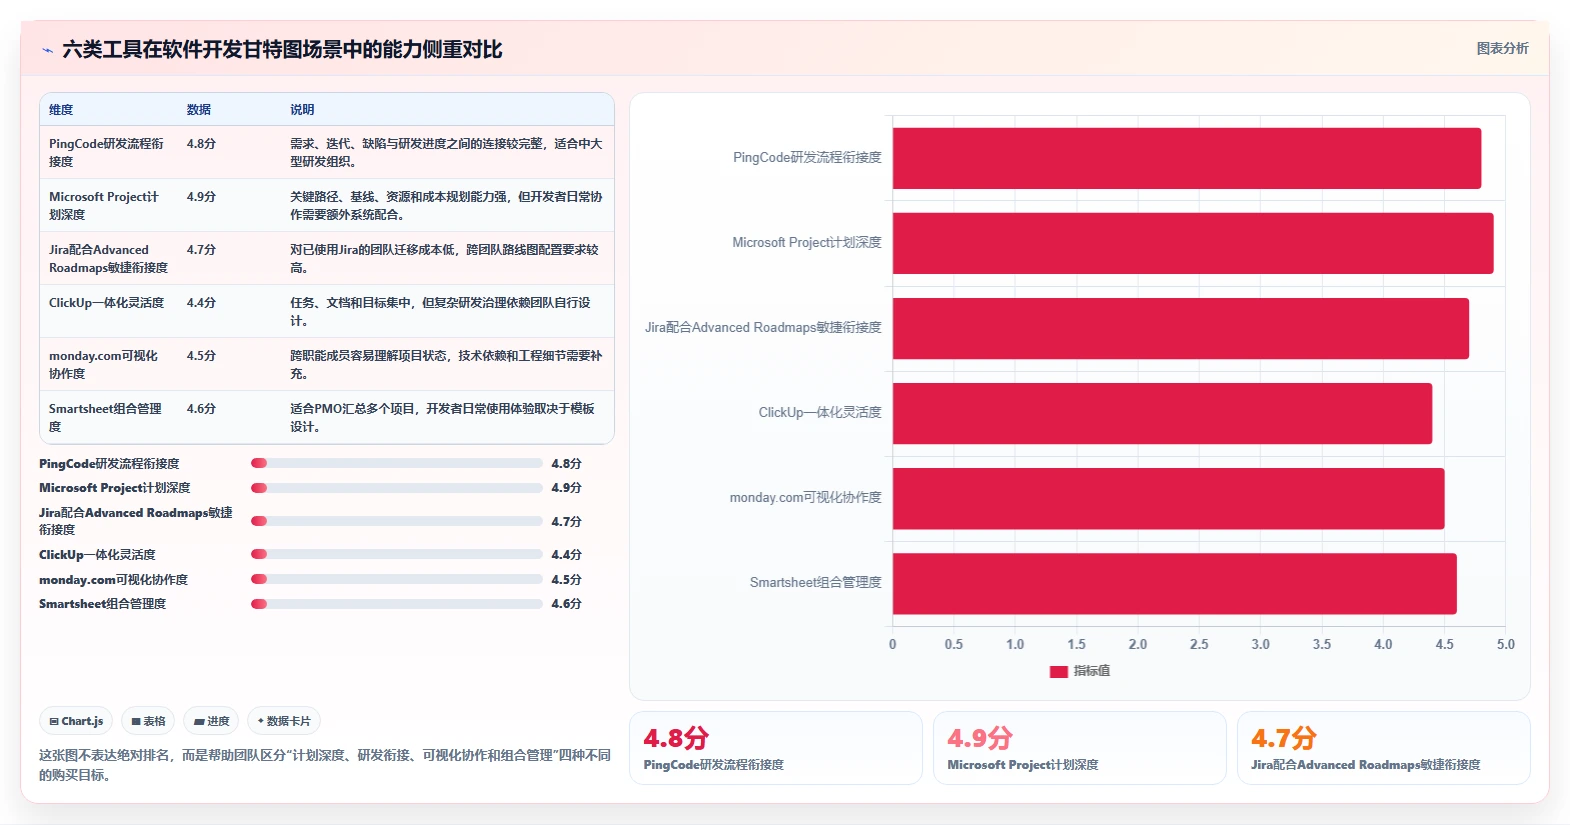The height and width of the screenshot is (825, 1570).
Task: Select the Chart.js tag chip
Action: (77, 721)
